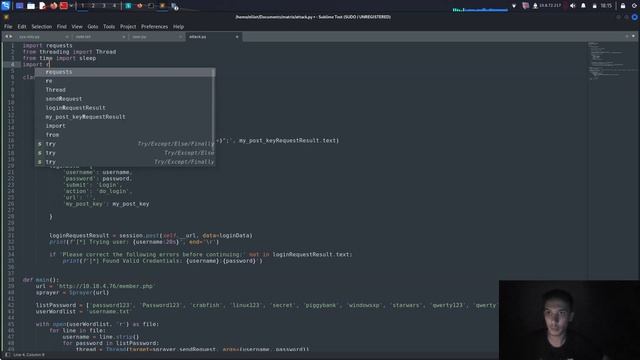Screen dimensions: 640x360
Task: Switch to workspace 4
Action: tap(114, 6)
